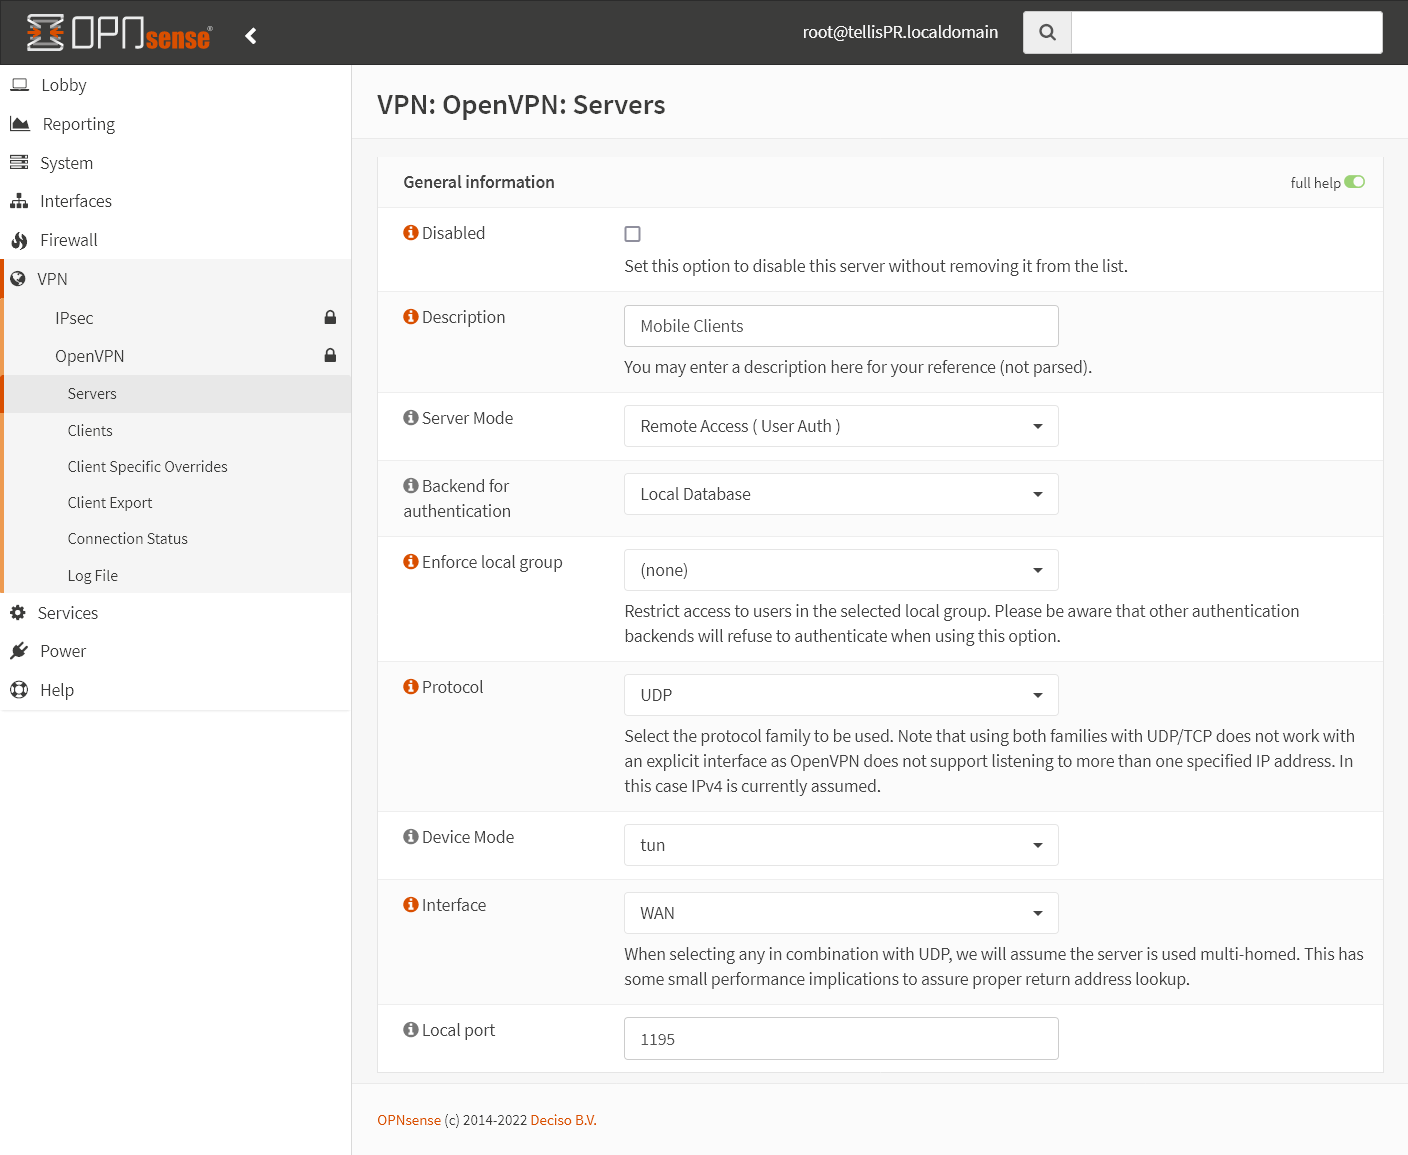Check the Disabled checkbox
Image resolution: width=1408 pixels, height=1155 pixels.
pos(632,233)
